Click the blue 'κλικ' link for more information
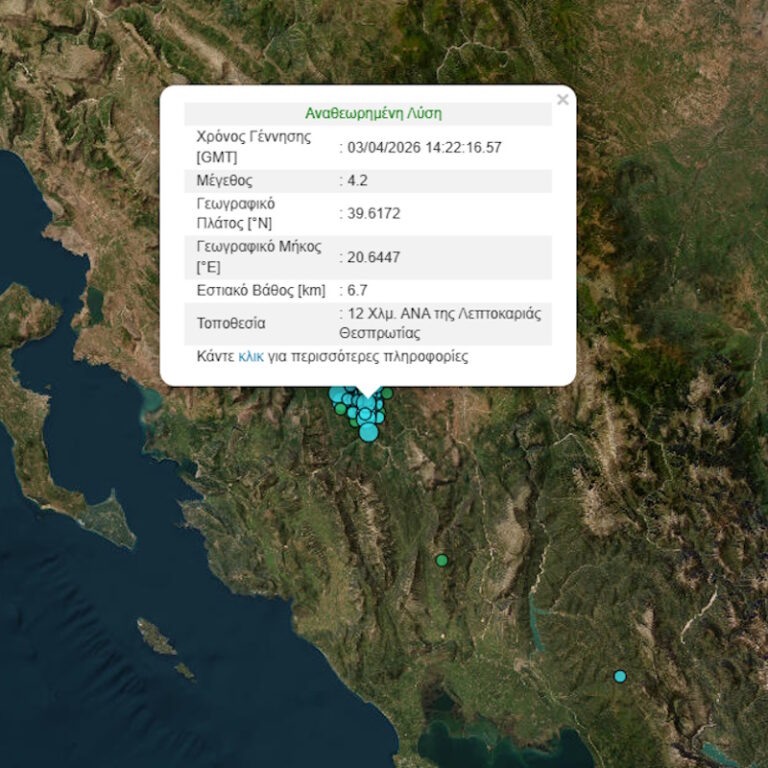This screenshot has height=768, width=768. click(251, 356)
